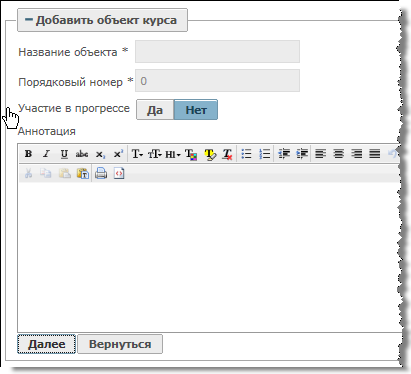
Task: Collapse the 'Добавить объект курса' section
Action: pos(102,20)
